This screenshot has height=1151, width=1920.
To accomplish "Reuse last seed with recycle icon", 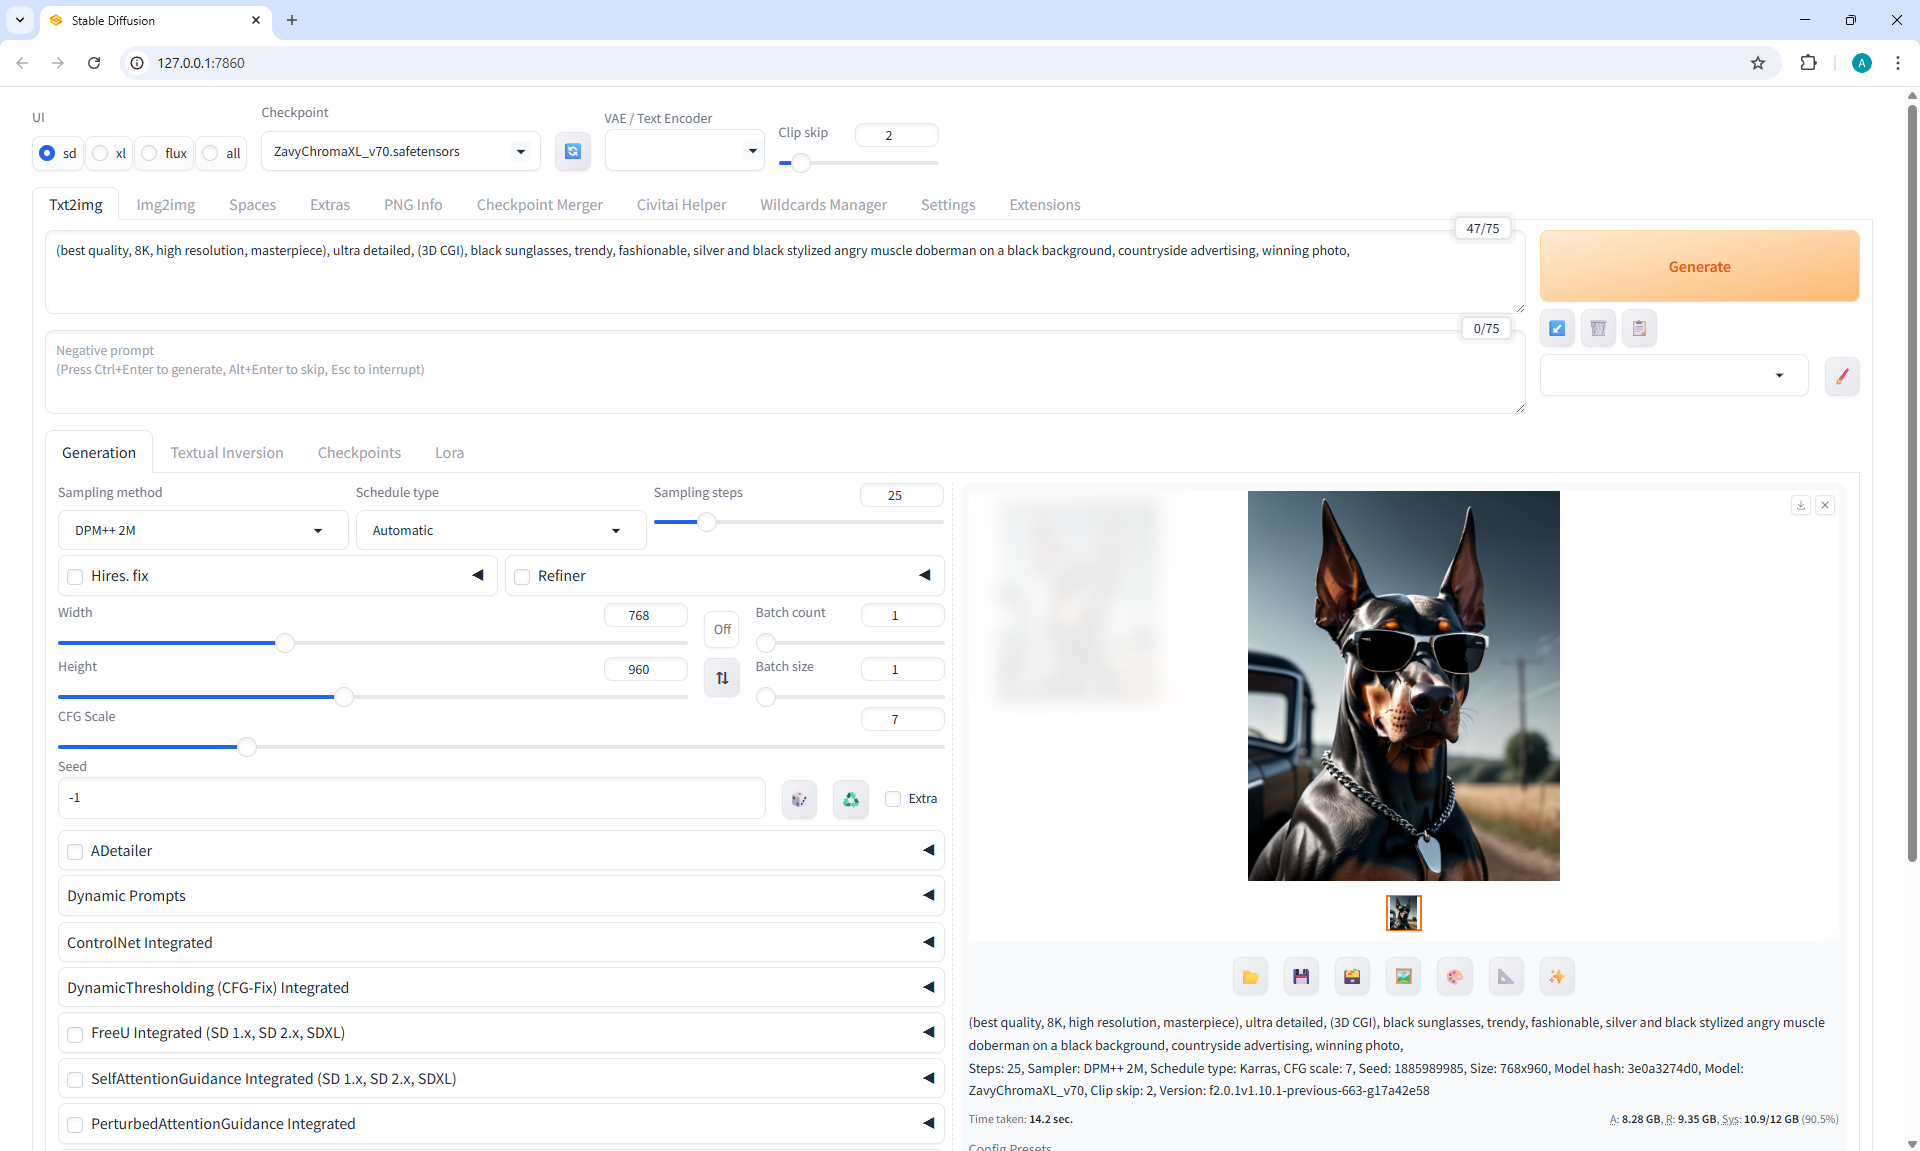I will (x=851, y=799).
